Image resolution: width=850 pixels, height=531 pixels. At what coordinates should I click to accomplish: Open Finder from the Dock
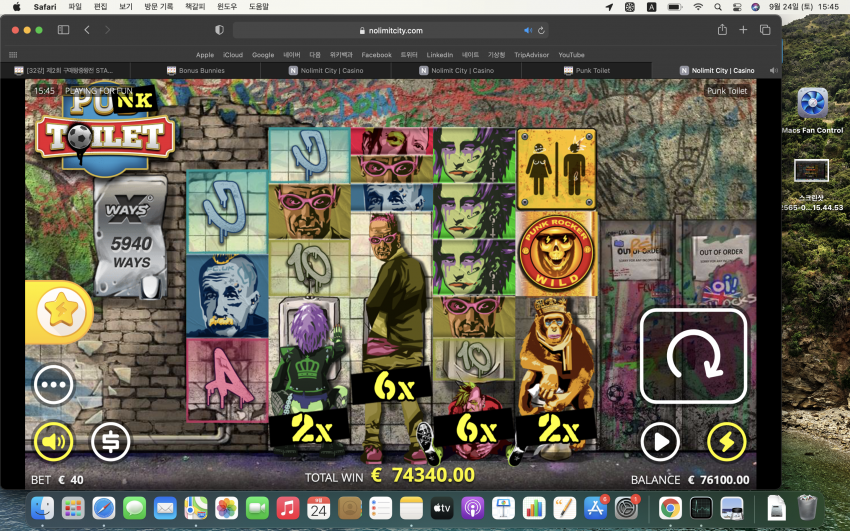42,508
